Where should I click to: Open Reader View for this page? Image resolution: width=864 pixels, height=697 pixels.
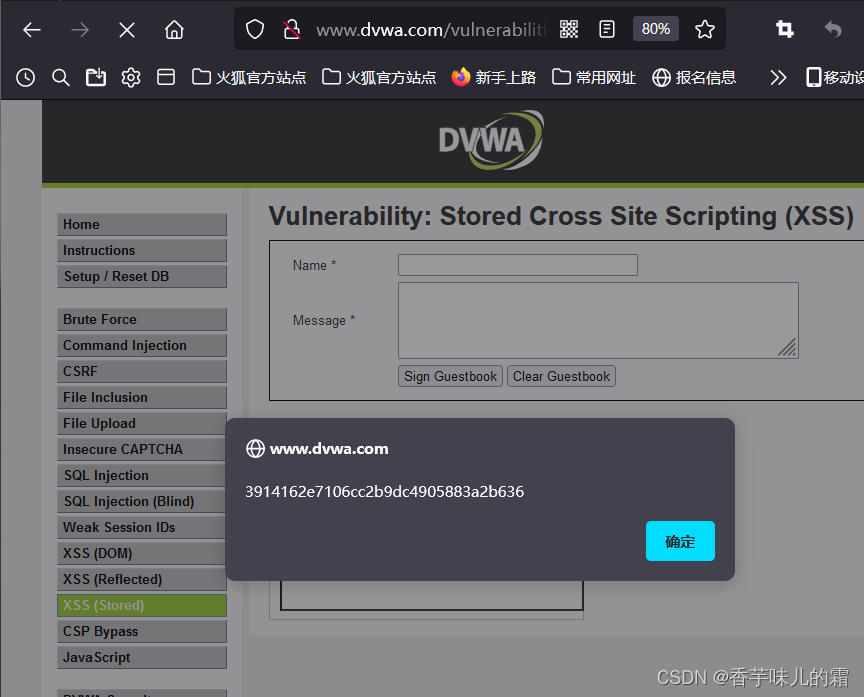pos(606,29)
